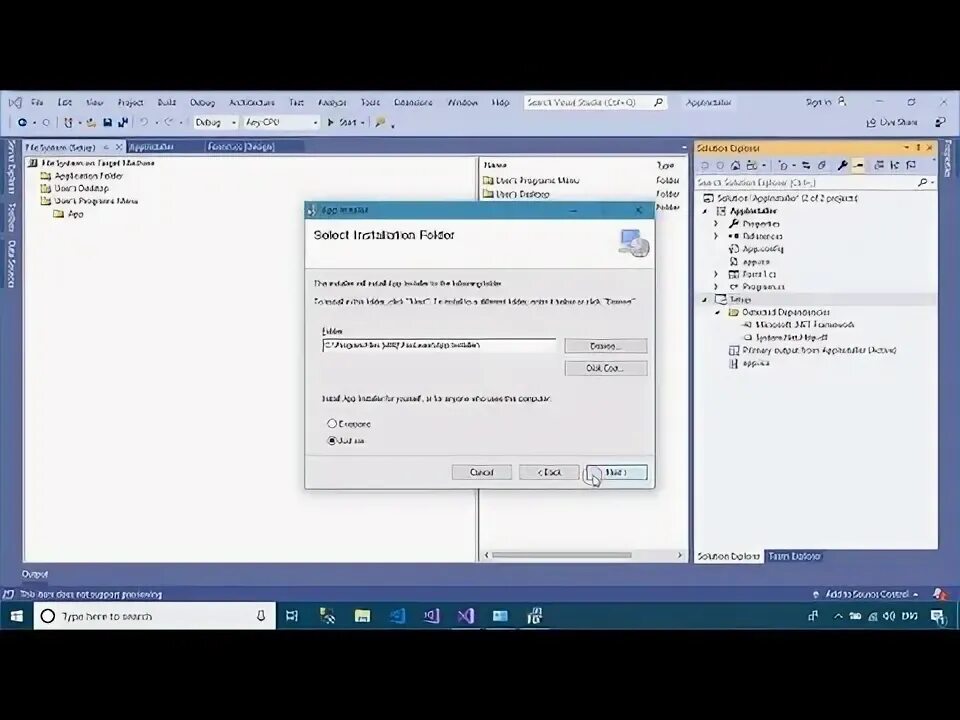Switch to Form1.cs [Design] tab
Viewport: 960px width, 720px height.
(x=241, y=147)
